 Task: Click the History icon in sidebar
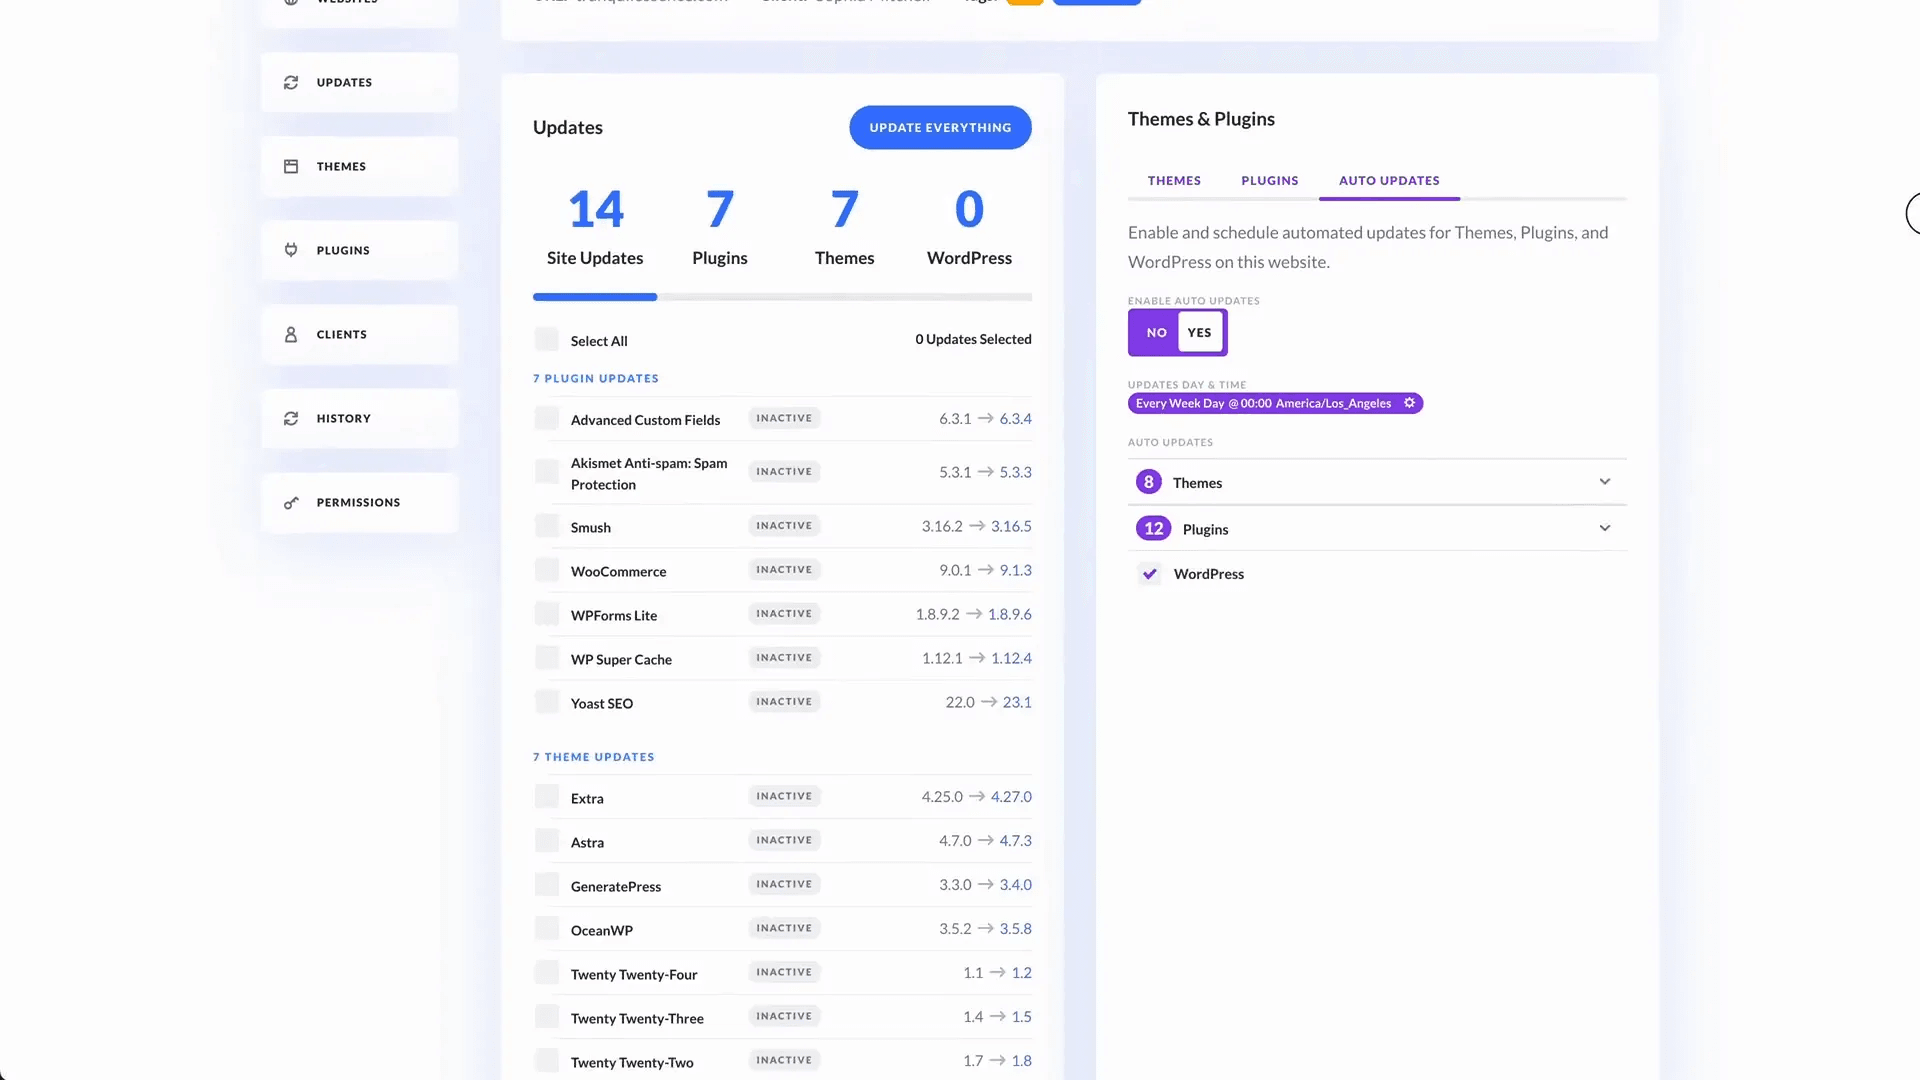point(291,419)
